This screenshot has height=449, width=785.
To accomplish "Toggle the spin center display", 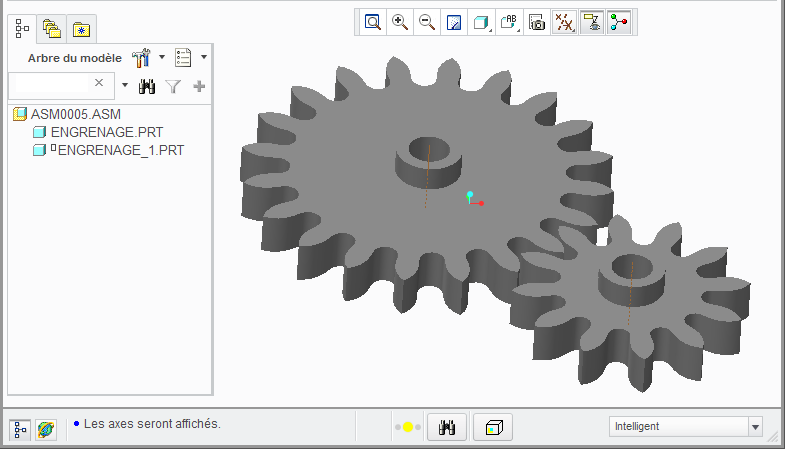I will [x=619, y=22].
